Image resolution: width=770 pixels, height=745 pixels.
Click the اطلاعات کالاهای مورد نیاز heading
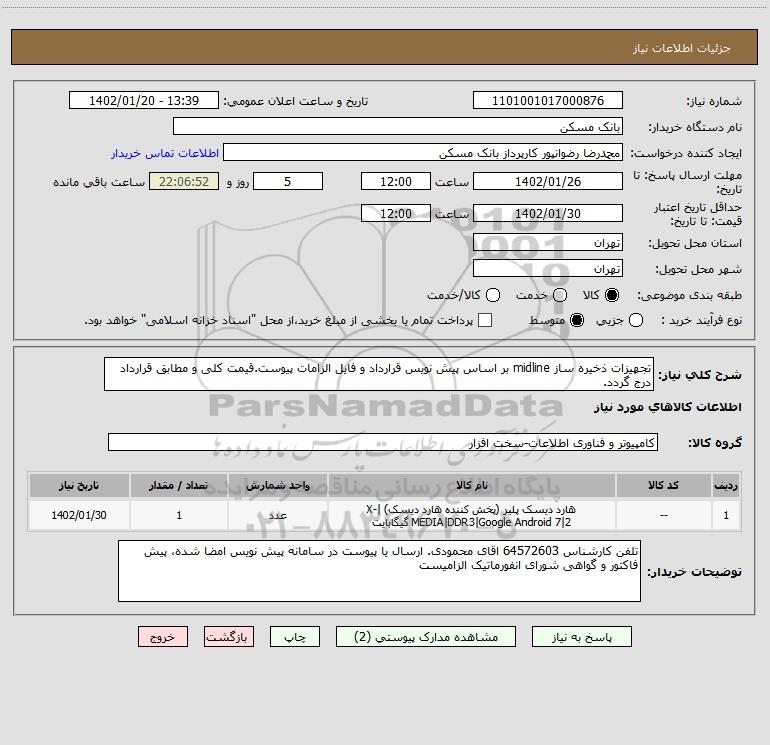[668, 407]
